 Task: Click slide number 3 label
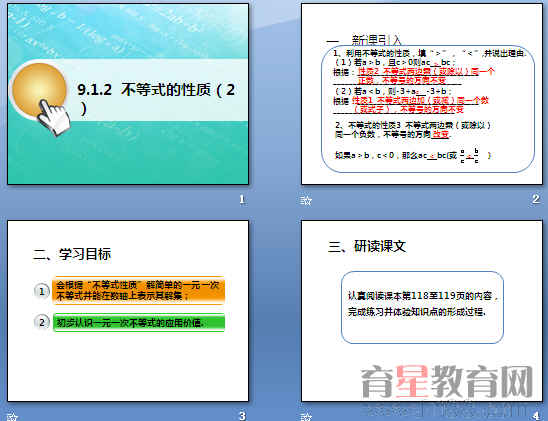click(242, 416)
